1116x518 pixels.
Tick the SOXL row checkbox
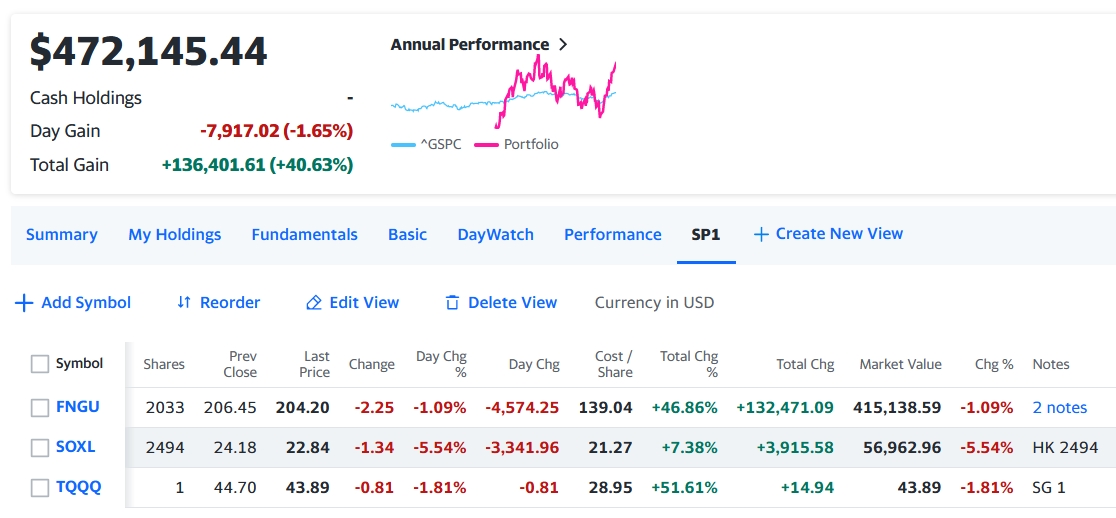click(40, 448)
